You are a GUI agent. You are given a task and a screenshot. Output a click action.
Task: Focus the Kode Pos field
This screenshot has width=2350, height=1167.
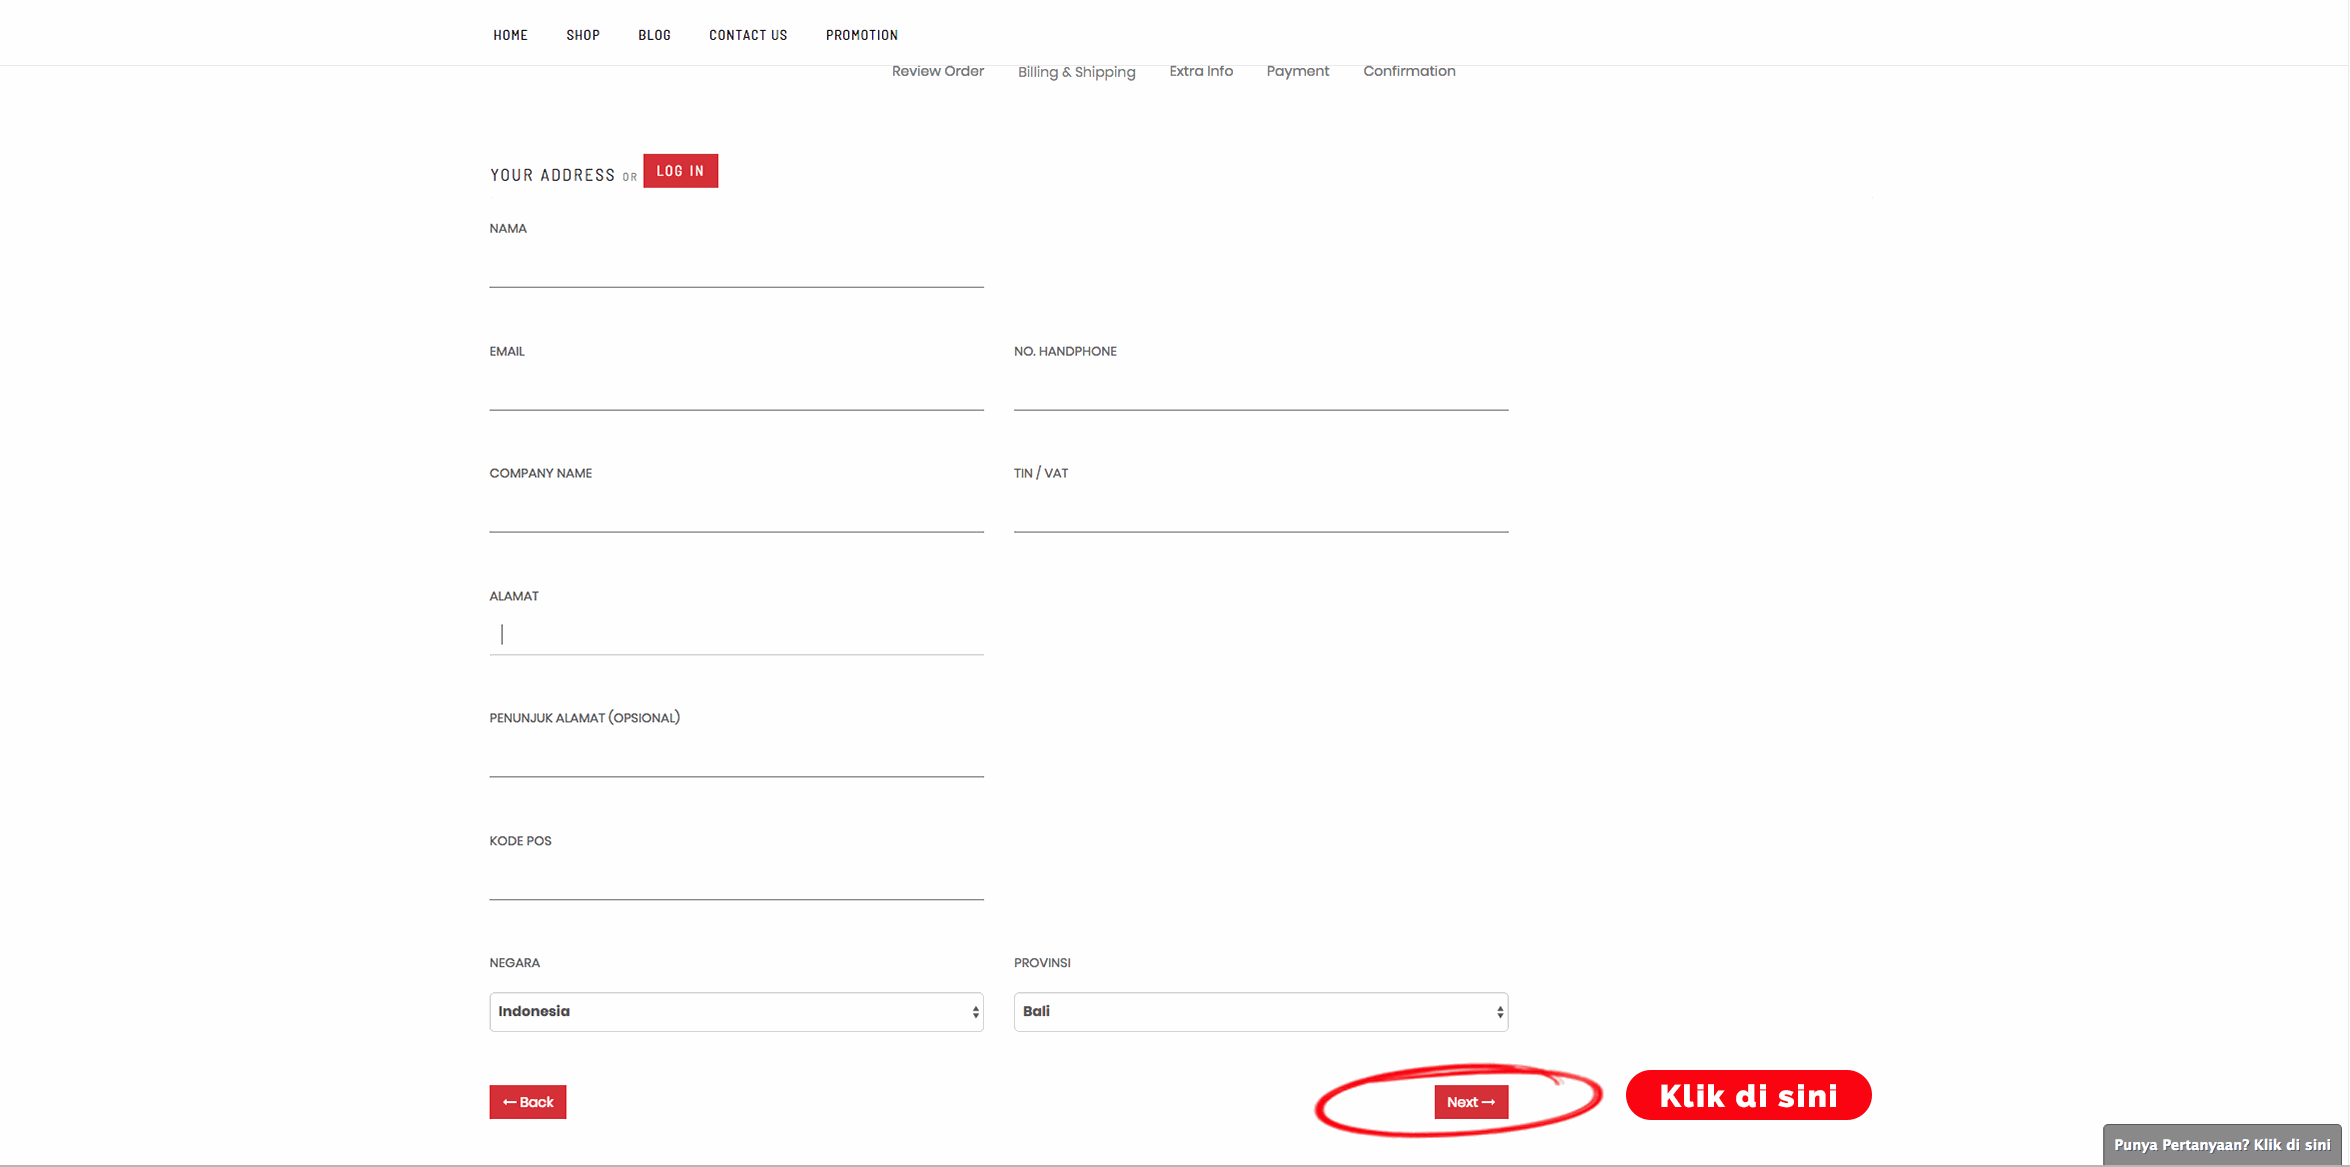[736, 880]
